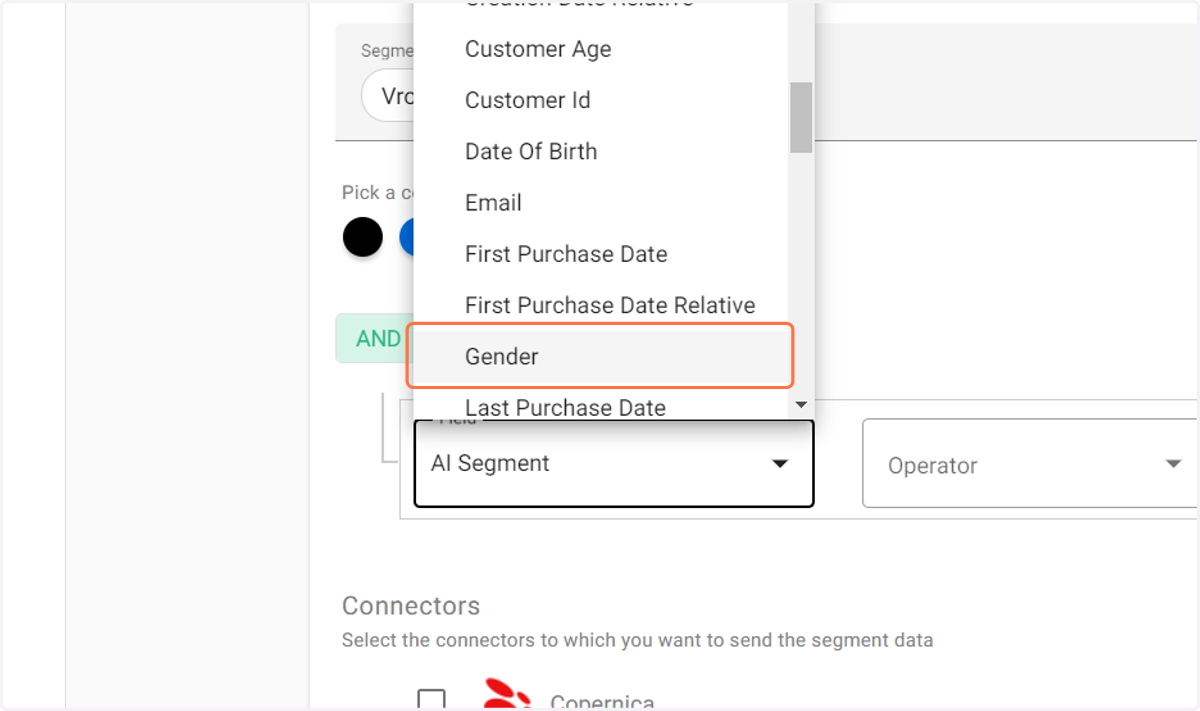Click dropdown list scroll-down arrow
Image resolution: width=1200 pixels, height=711 pixels.
(800, 405)
